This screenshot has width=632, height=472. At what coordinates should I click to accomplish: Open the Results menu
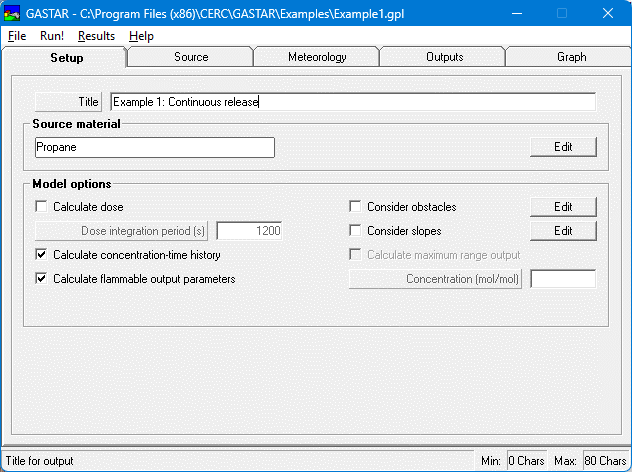pyautogui.click(x=96, y=36)
